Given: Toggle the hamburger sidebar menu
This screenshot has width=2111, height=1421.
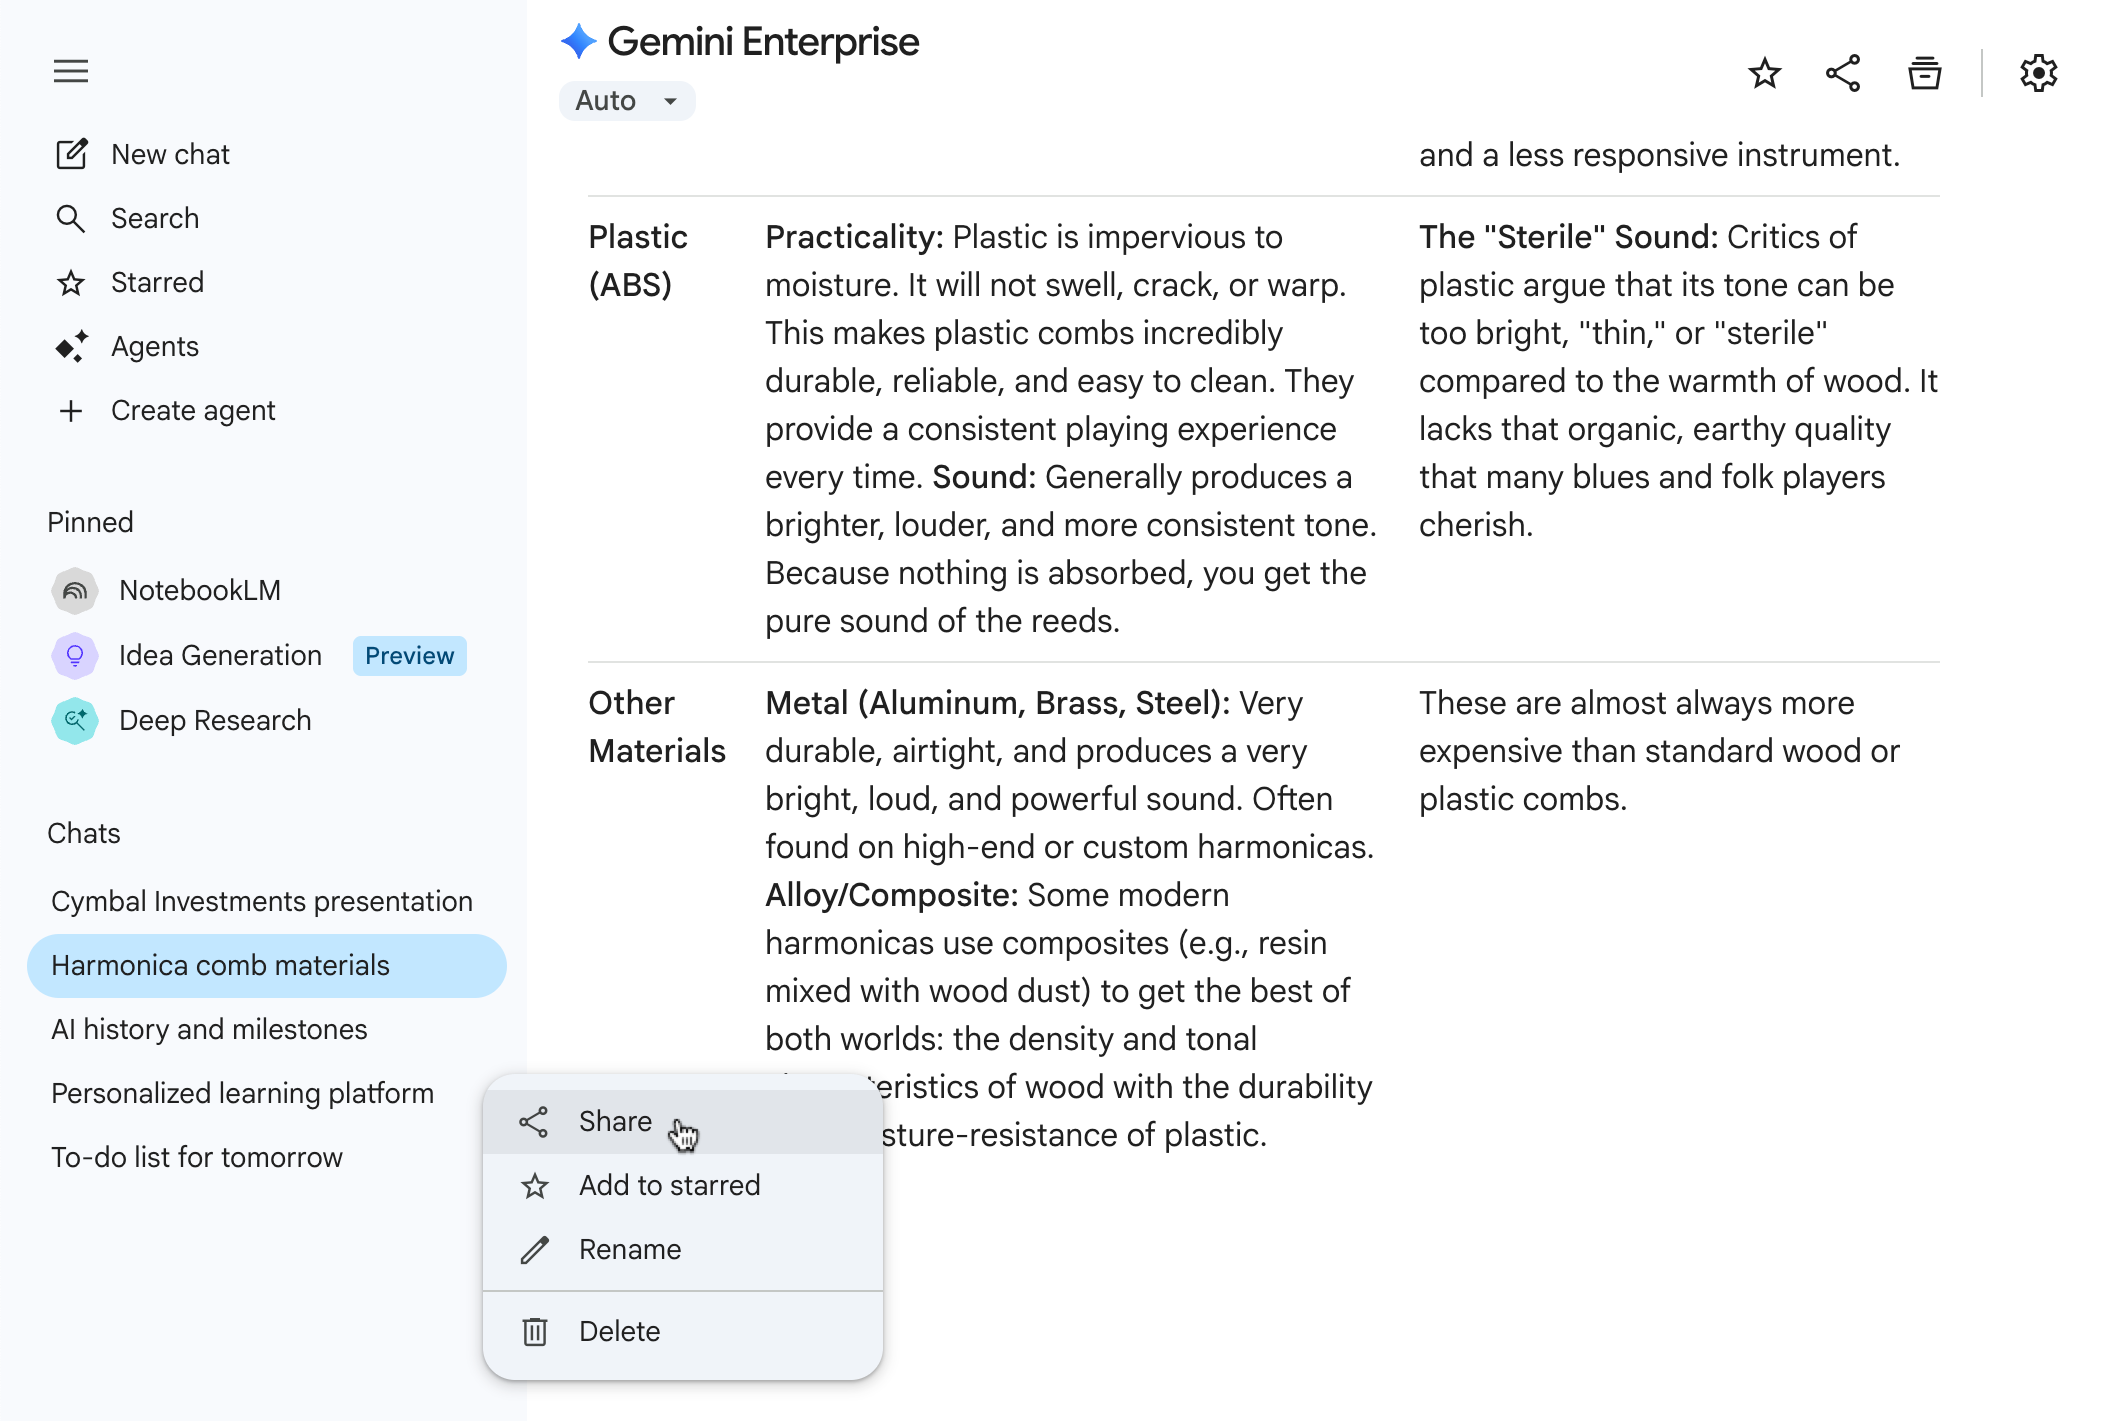Looking at the screenshot, I should pos(71,71).
